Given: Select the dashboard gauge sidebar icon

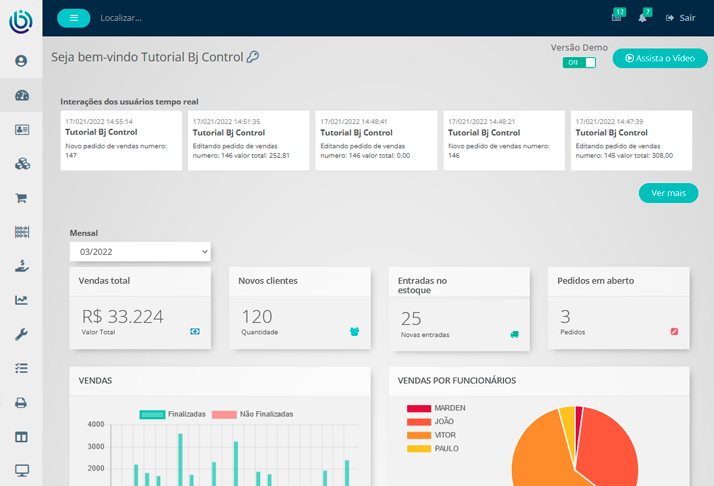Looking at the screenshot, I should [x=21, y=95].
